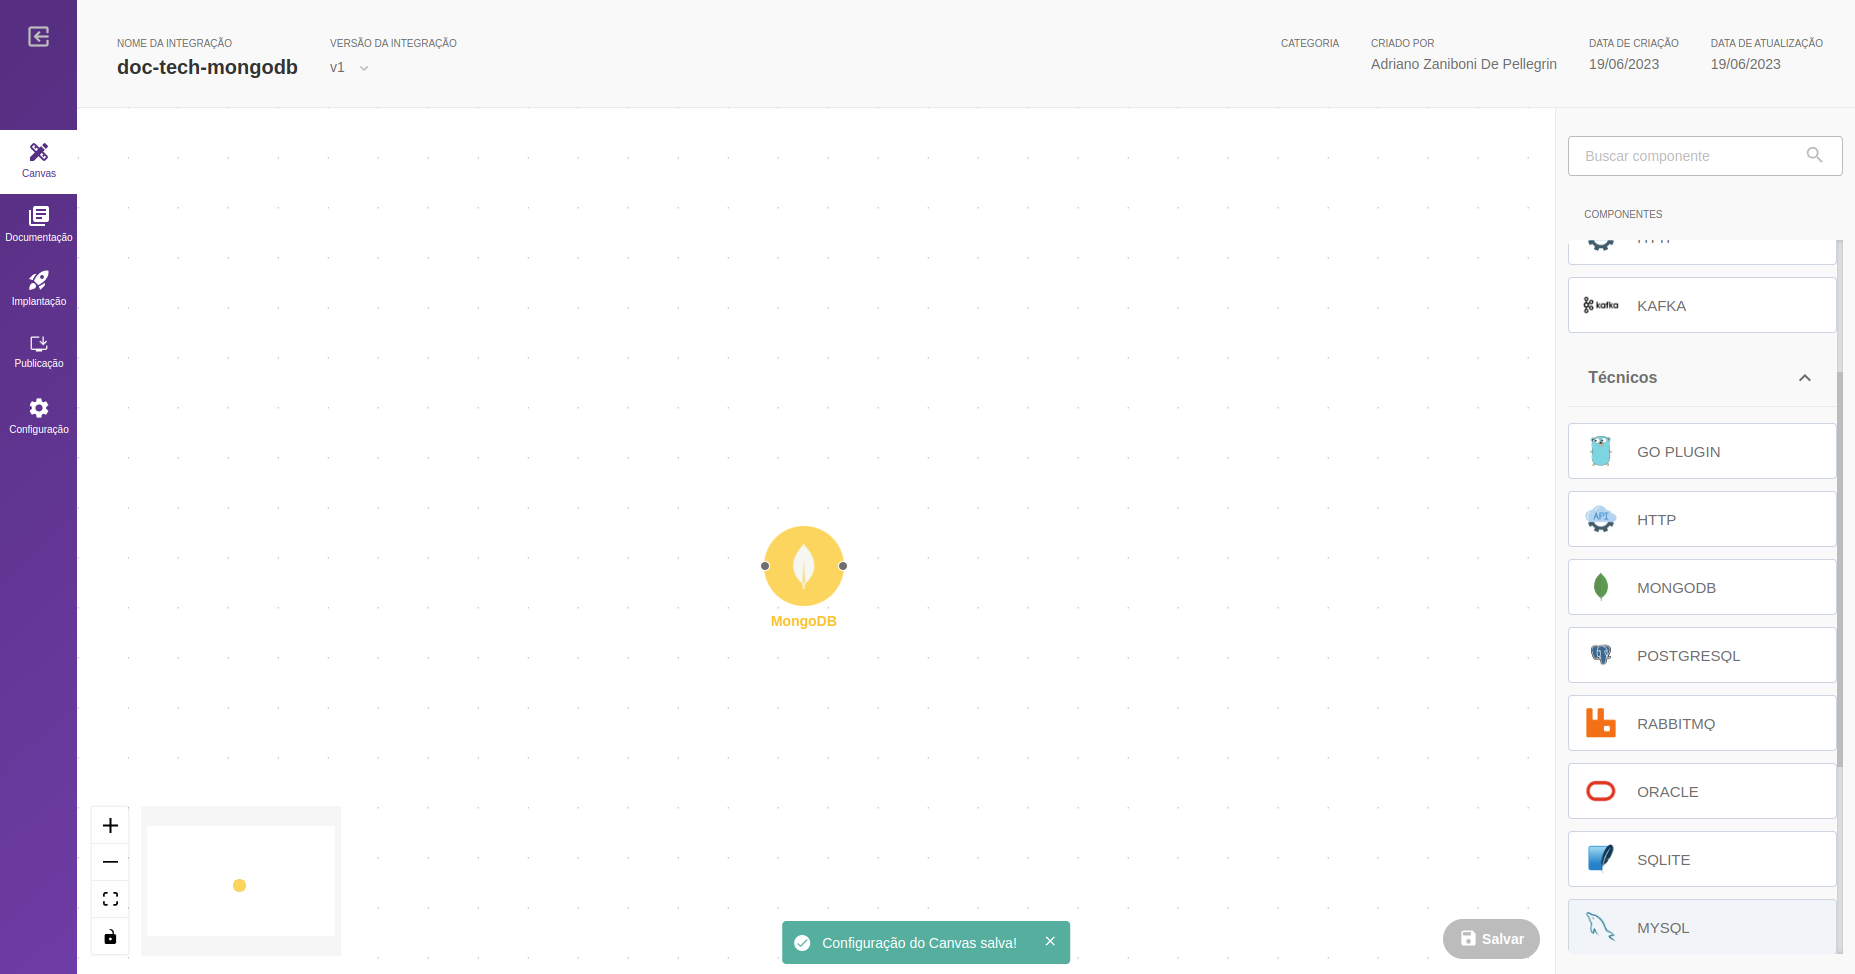Screen dimensions: 1855x974
Task: Click the exit/back icon at top of sidebar
Action: 38,37
